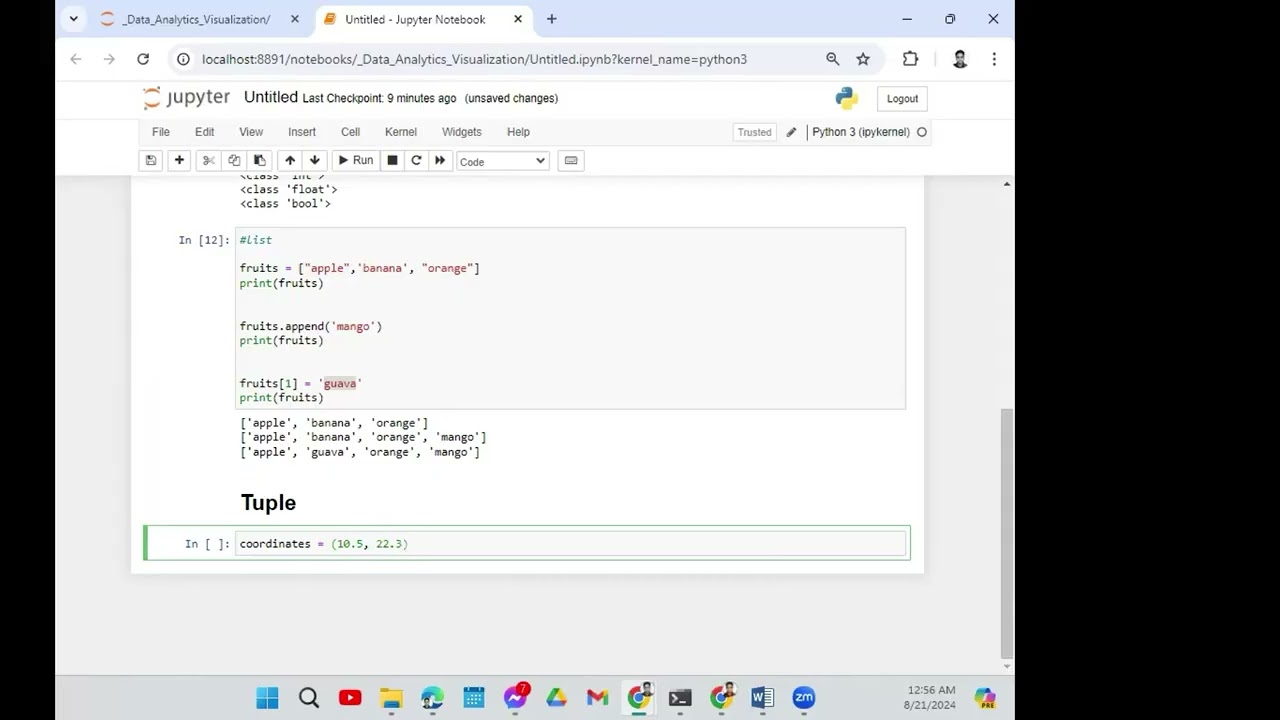Restart the kernel from toolbar
Viewport: 1280px width, 720px height.
[416, 160]
